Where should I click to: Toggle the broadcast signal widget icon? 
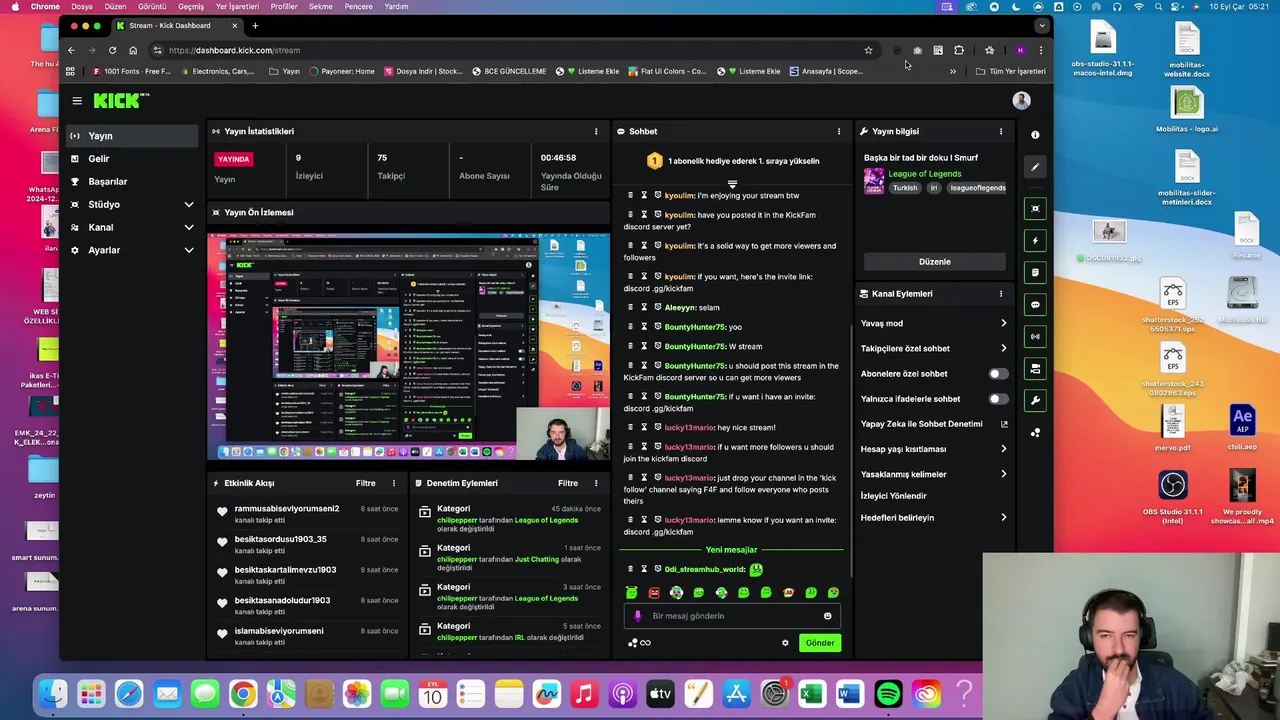pyautogui.click(x=1035, y=336)
